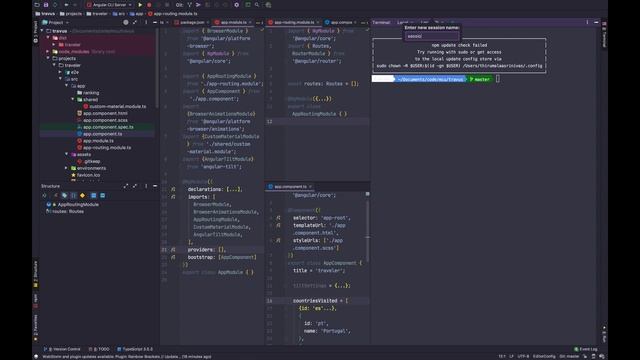Viewport: 640px width, 360px height.
Task: Click the Open folder icon in the top toolbar
Action: pyautogui.click(x=37, y=5)
